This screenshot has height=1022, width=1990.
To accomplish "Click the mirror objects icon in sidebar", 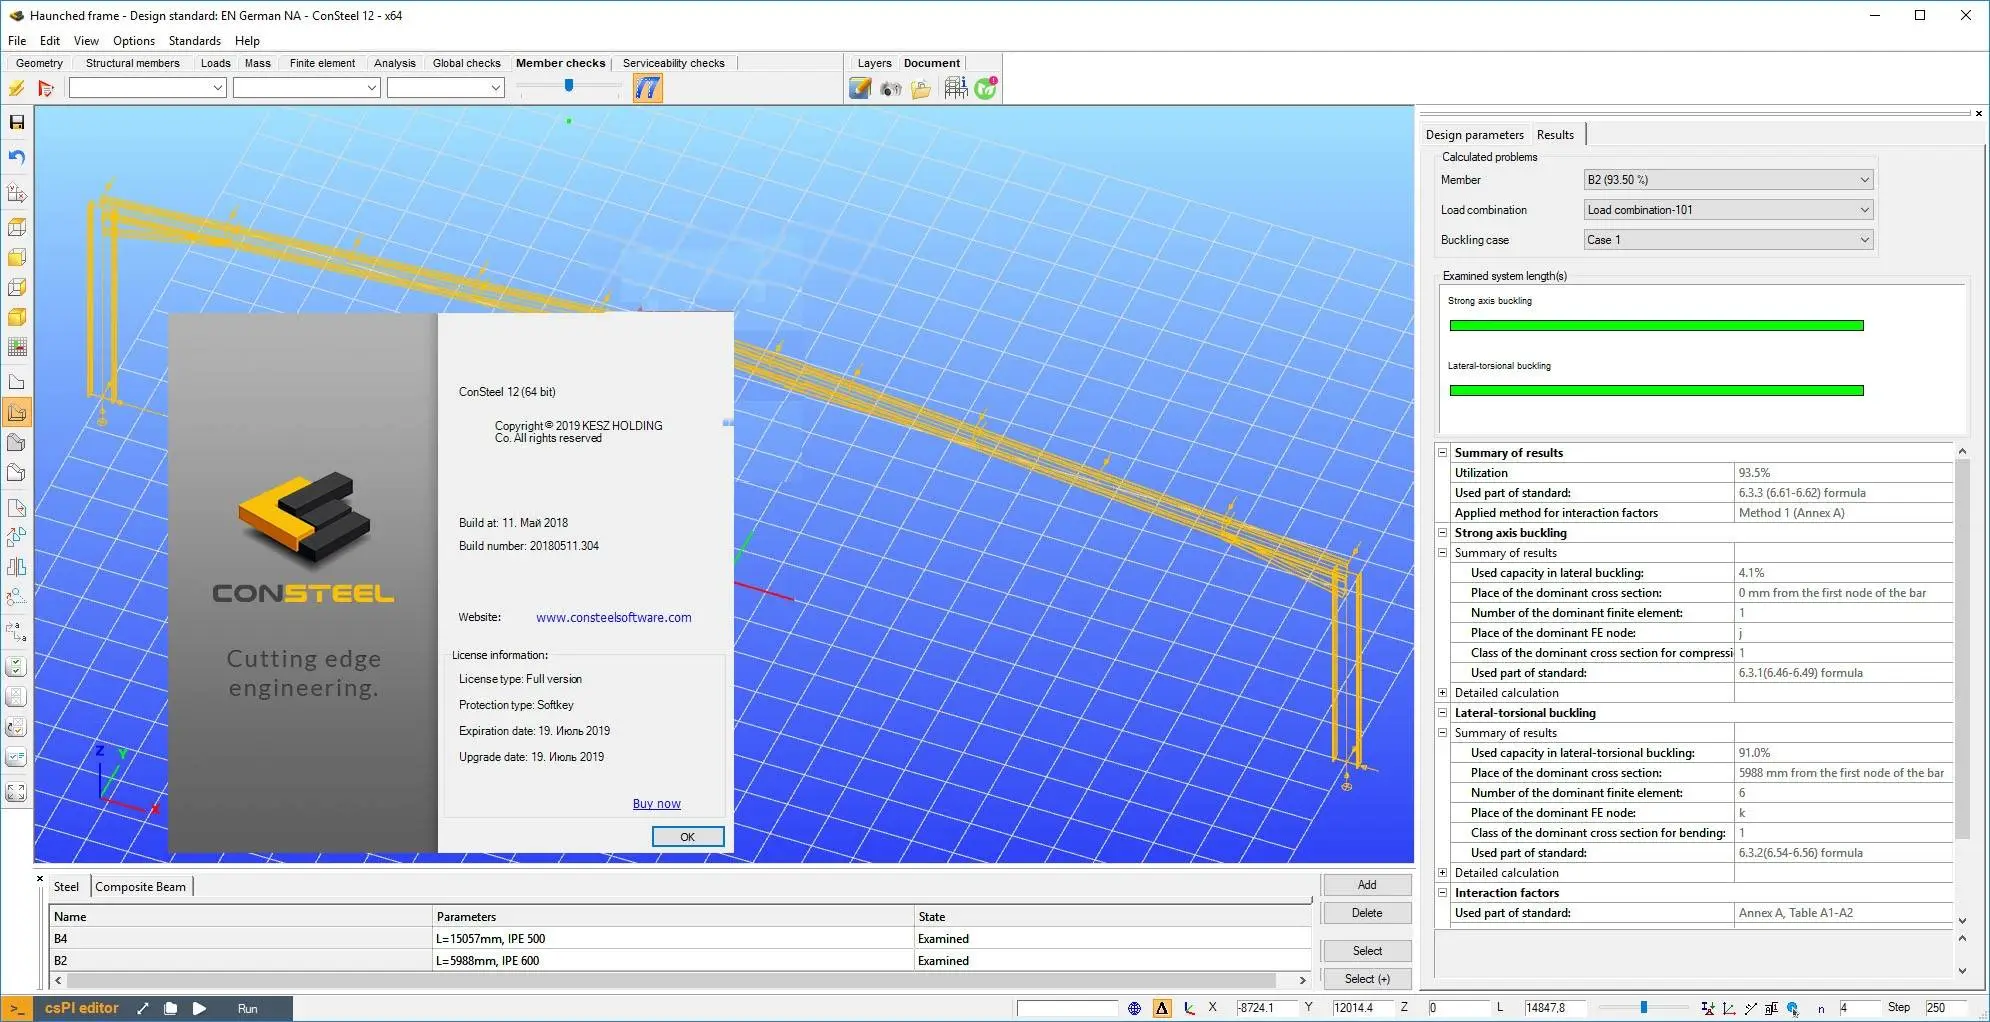I will 17,567.
